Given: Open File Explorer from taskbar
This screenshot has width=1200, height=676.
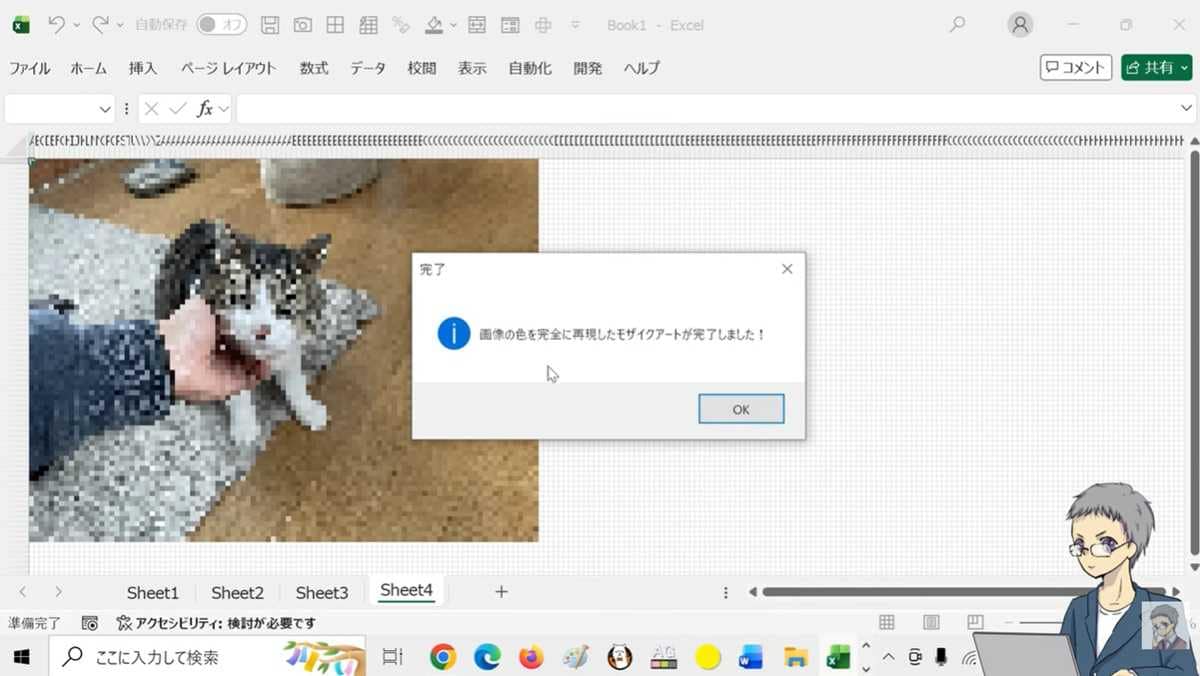Looking at the screenshot, I should click(x=796, y=657).
